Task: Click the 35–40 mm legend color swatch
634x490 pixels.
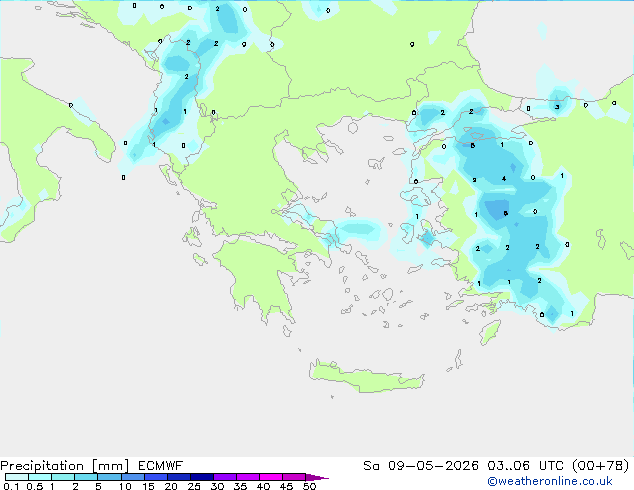Action: (x=248, y=477)
